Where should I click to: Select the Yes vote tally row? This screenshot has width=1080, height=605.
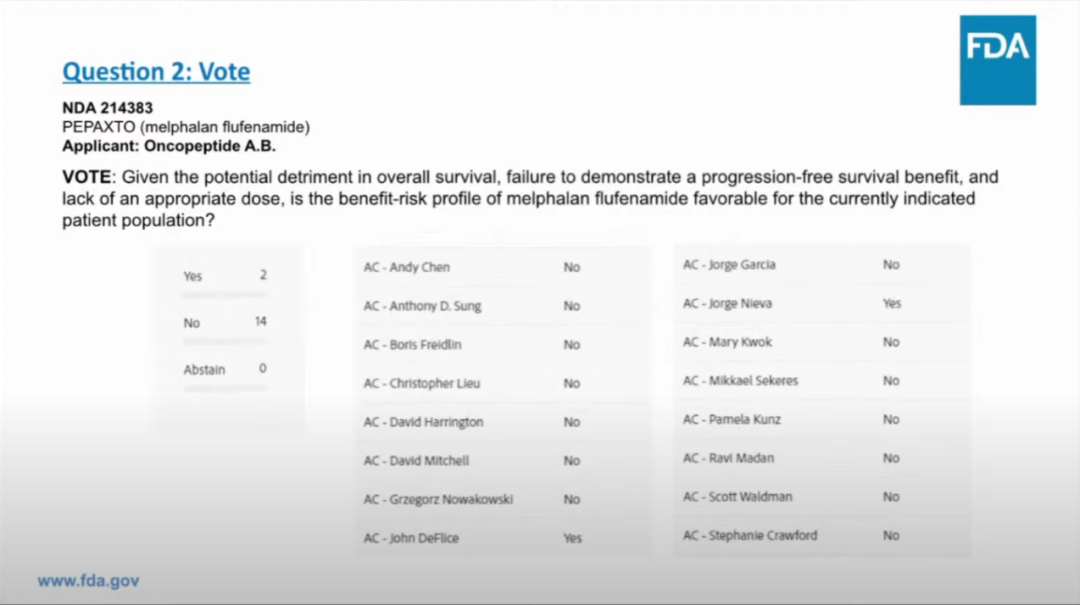pyautogui.click(x=225, y=276)
